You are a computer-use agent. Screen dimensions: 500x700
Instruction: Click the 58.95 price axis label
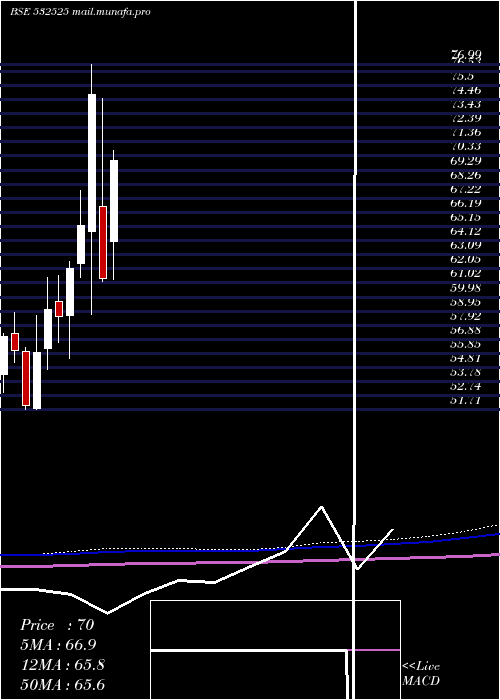tap(466, 302)
